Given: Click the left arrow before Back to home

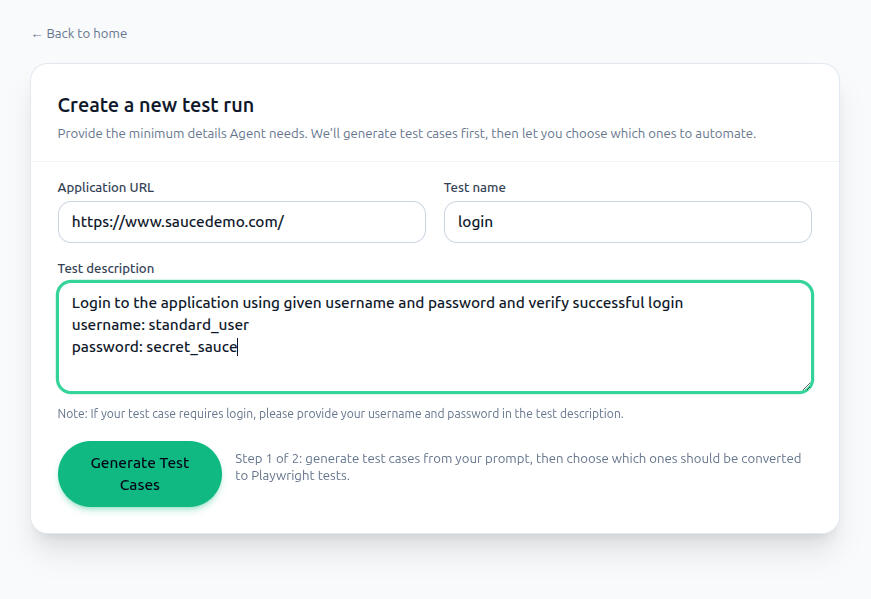Looking at the screenshot, I should pyautogui.click(x=37, y=34).
